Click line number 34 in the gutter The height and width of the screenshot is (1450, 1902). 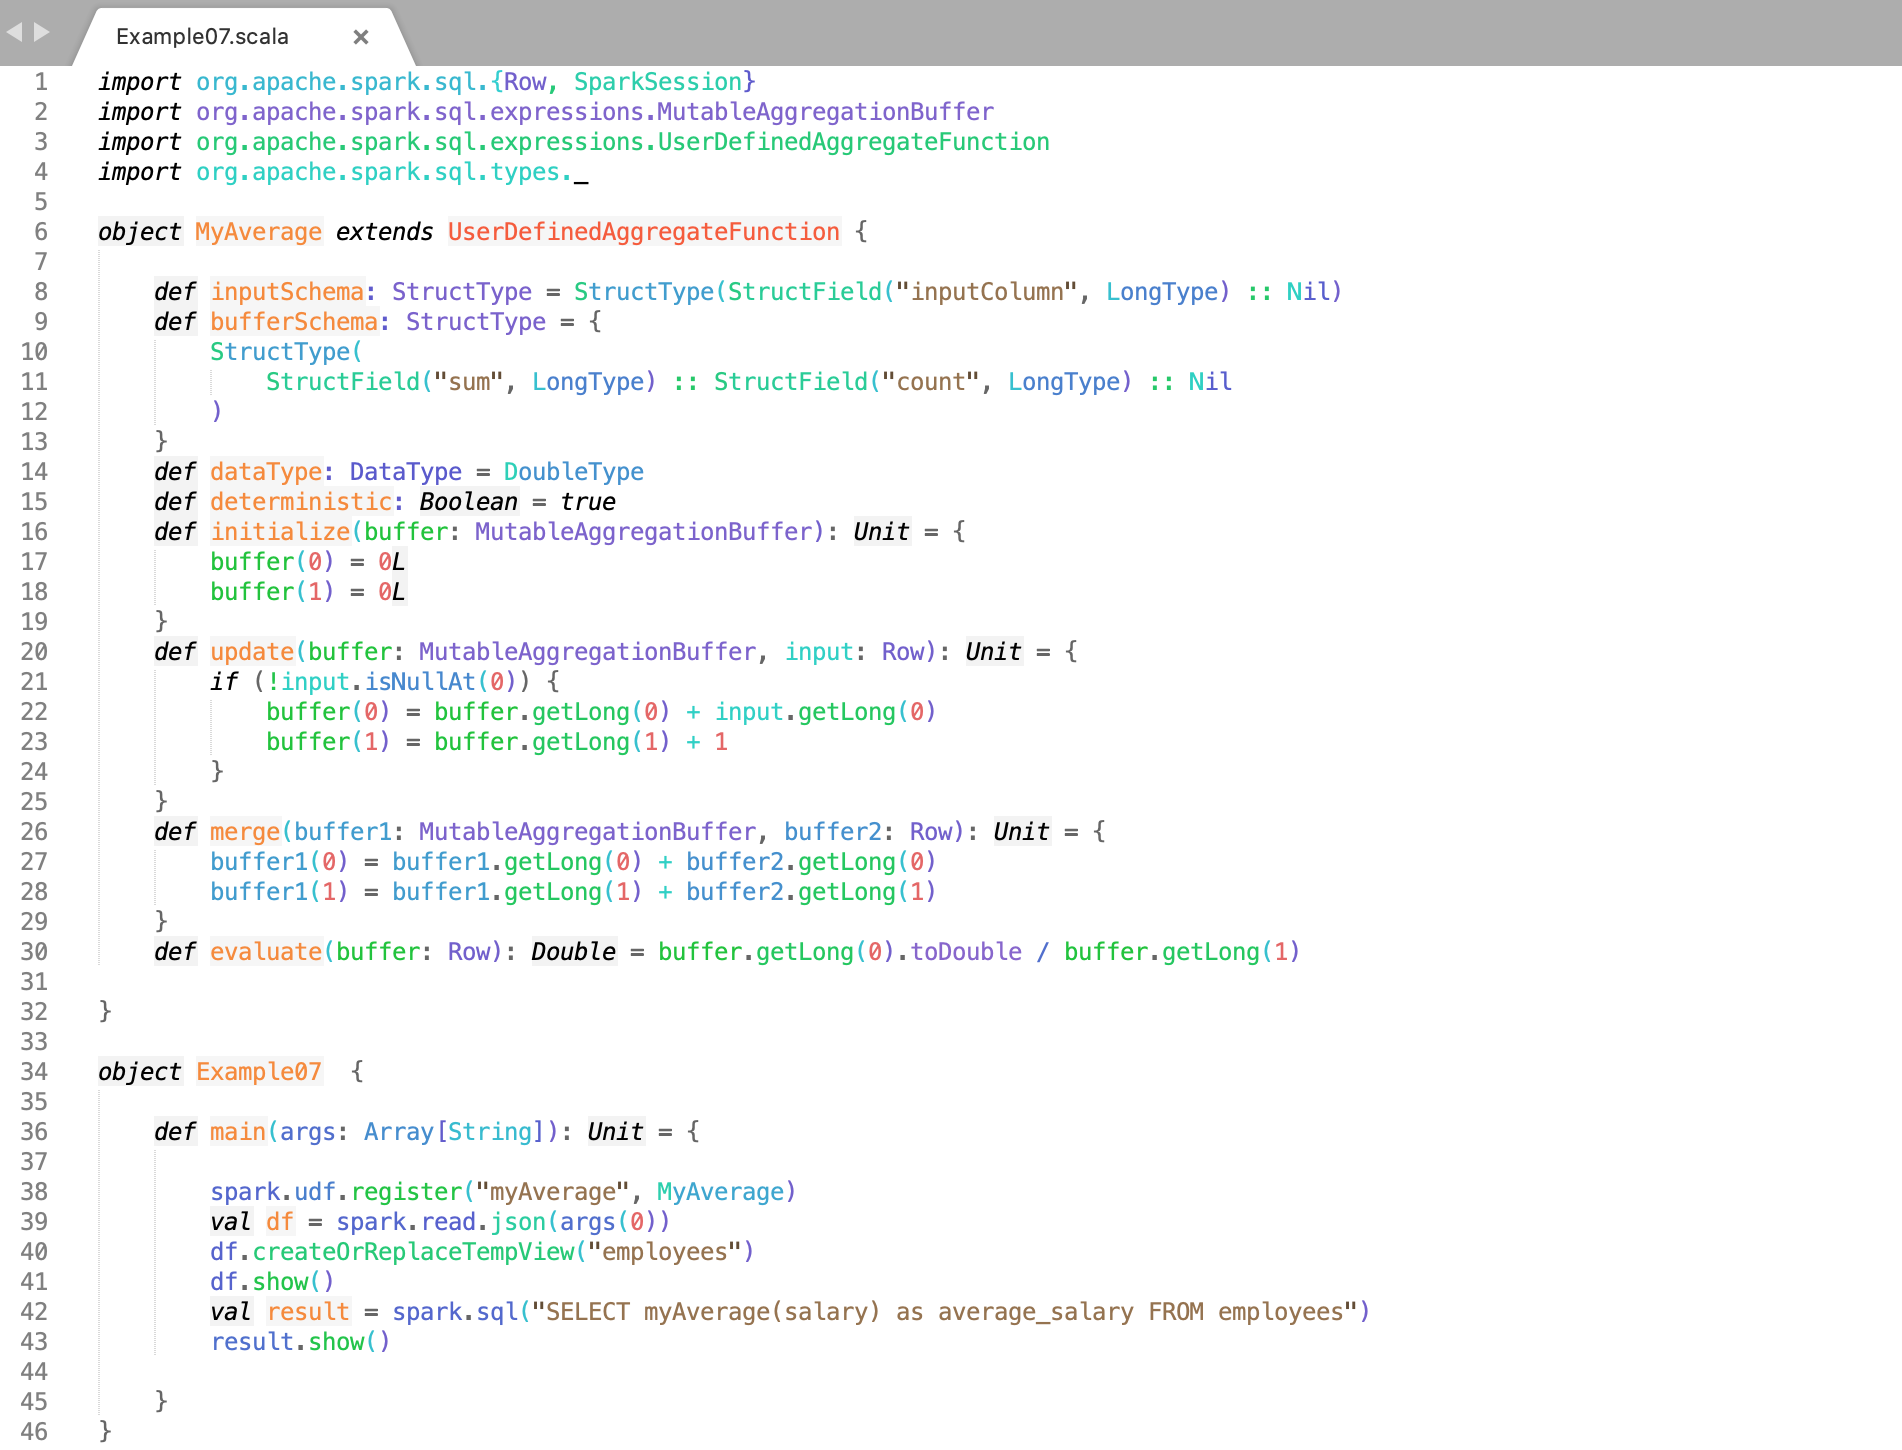tap(33, 1071)
